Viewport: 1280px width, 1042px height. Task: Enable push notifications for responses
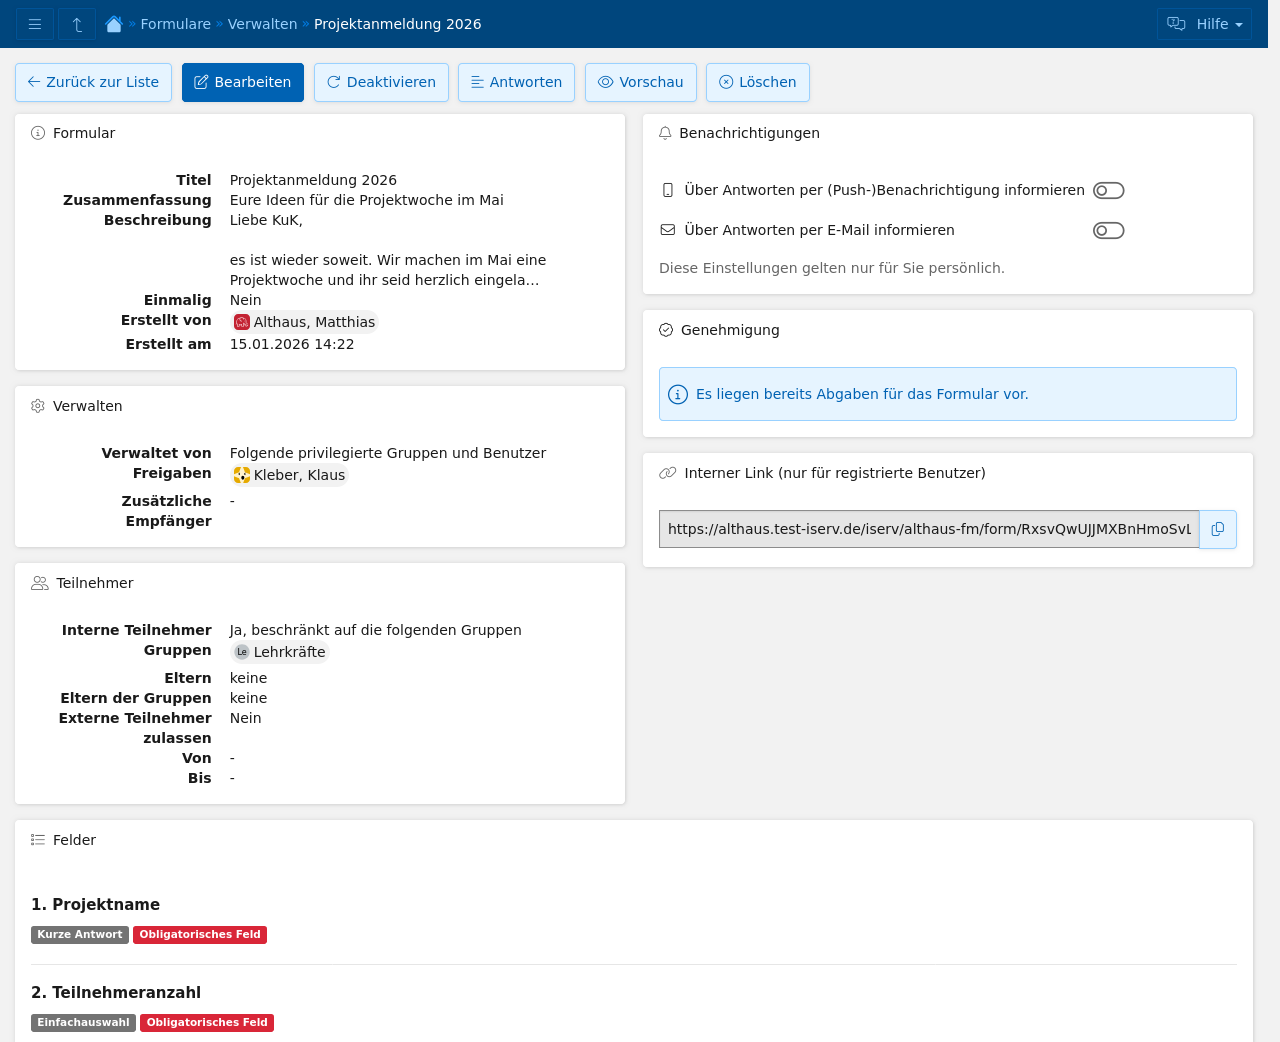click(x=1108, y=190)
